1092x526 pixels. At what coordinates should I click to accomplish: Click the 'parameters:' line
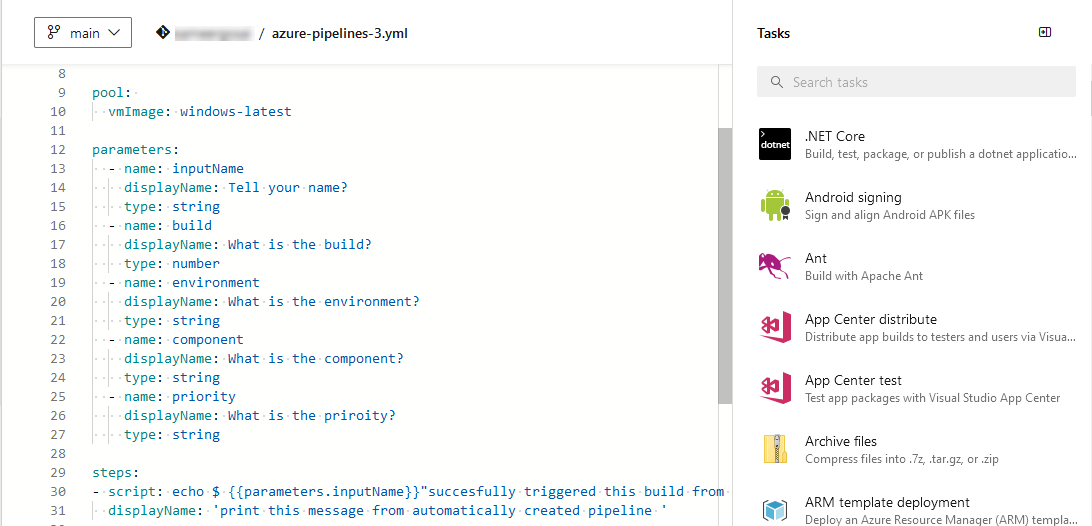(135, 149)
